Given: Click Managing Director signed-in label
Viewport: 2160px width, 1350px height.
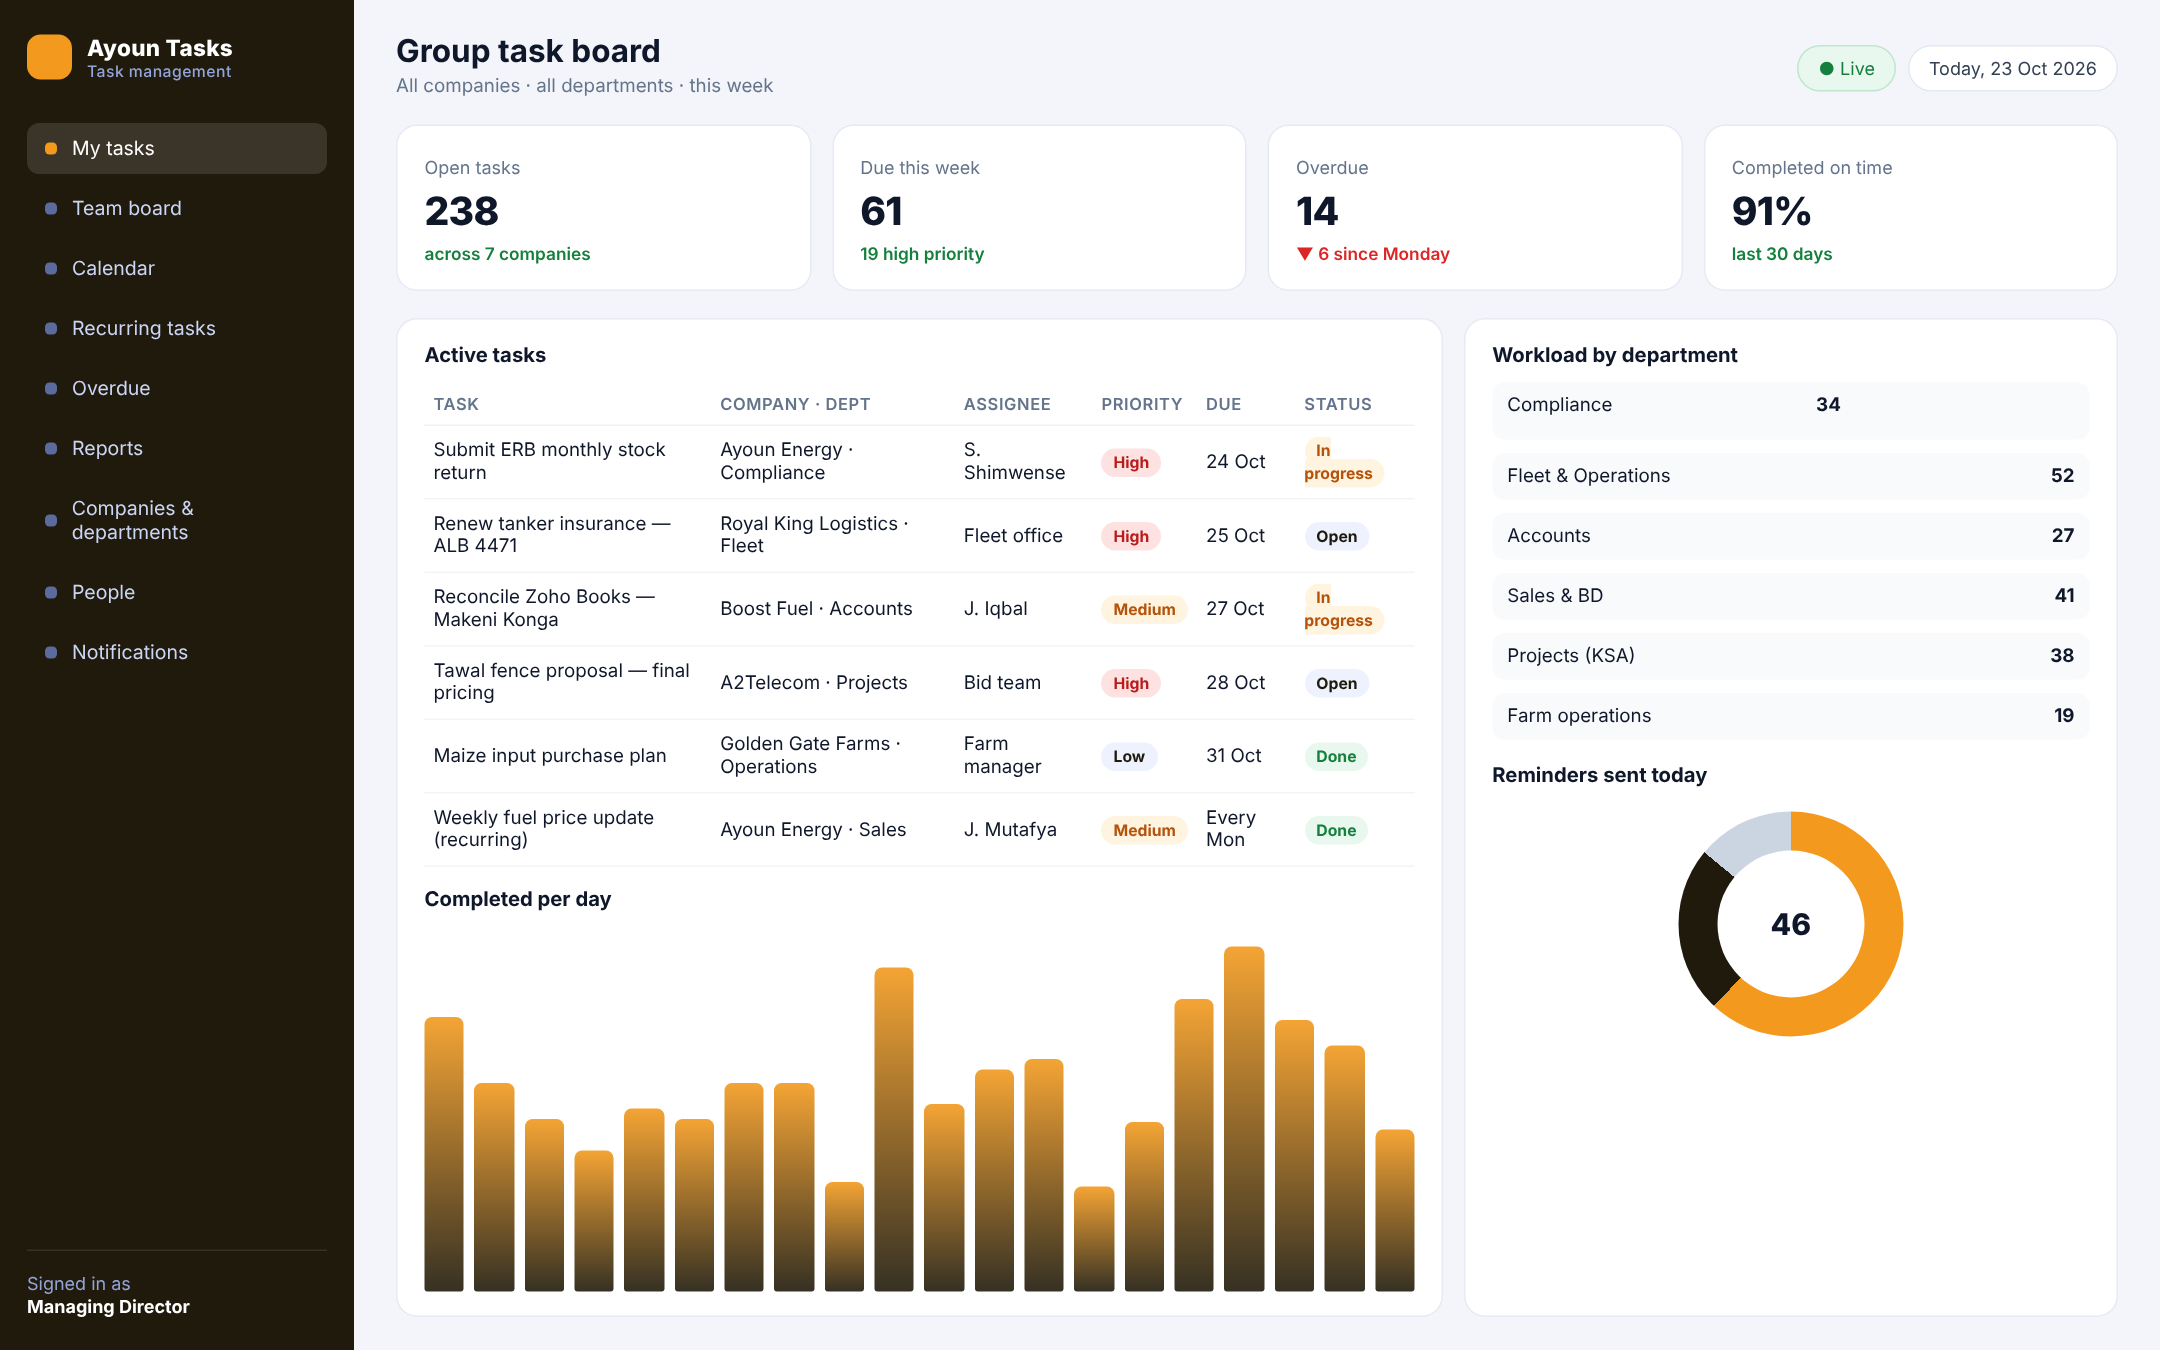Looking at the screenshot, I should tap(108, 1307).
